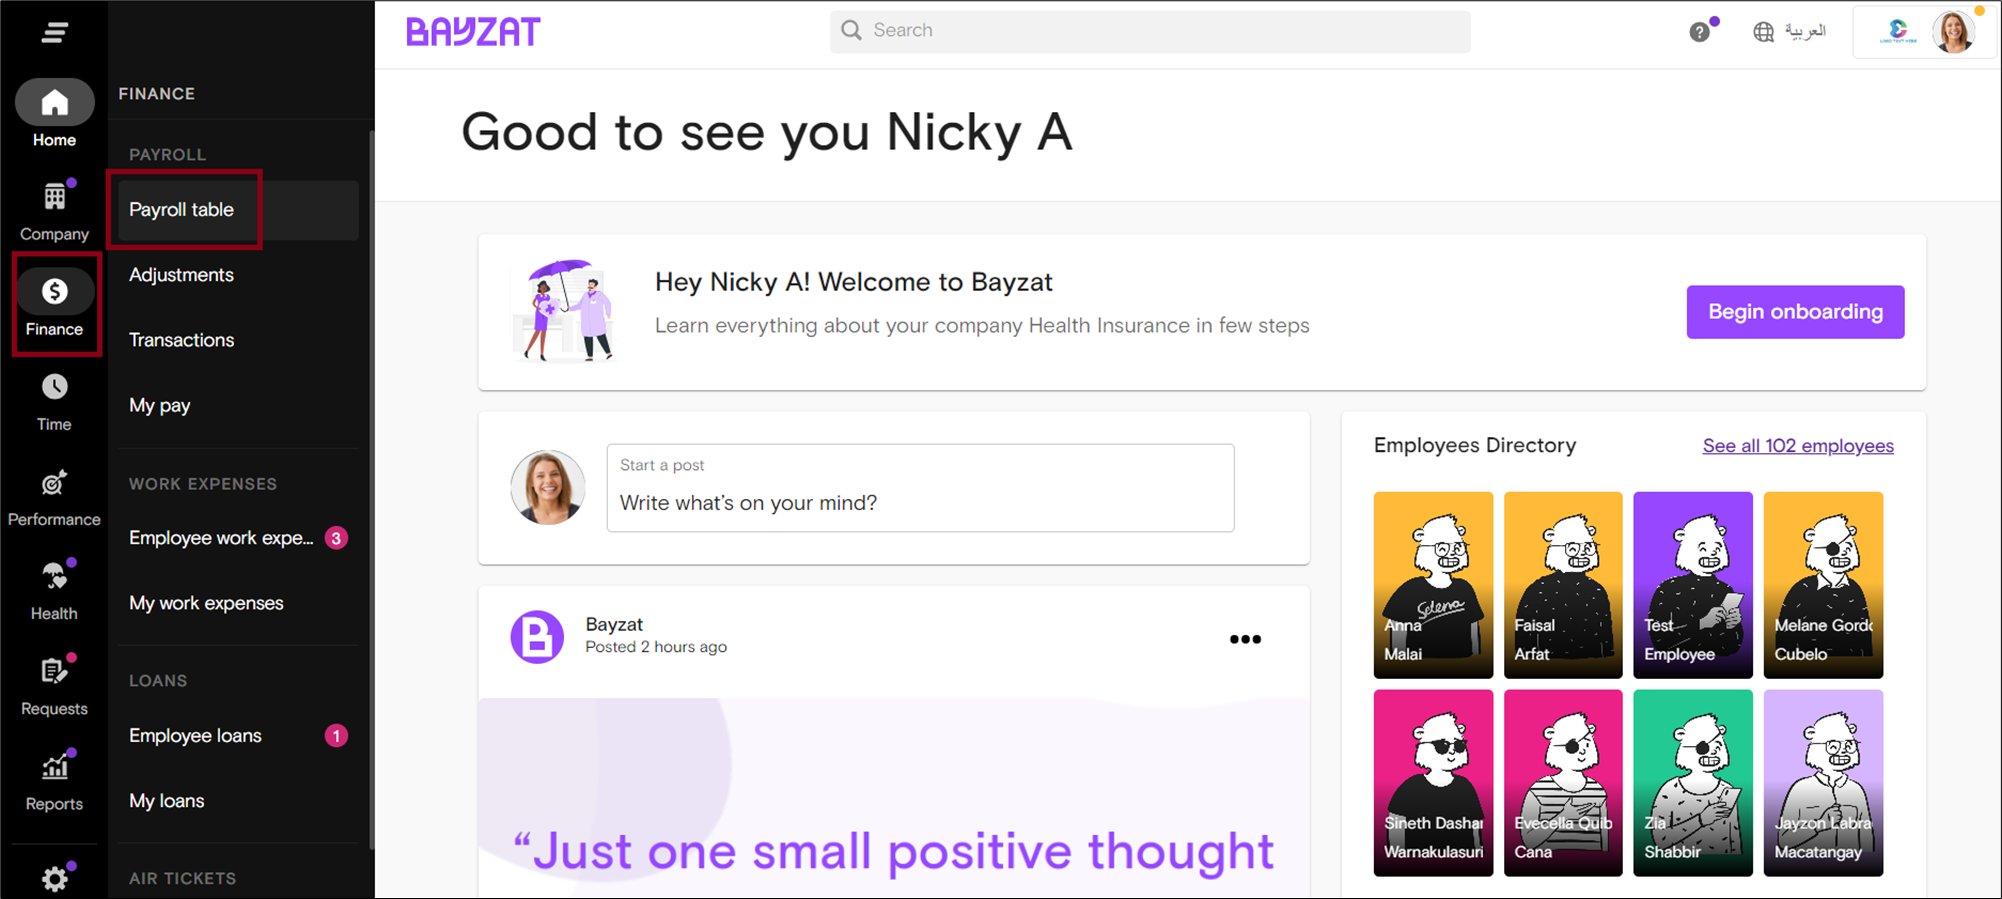
Task: Click the onboarding welcome illustration
Action: click(563, 310)
